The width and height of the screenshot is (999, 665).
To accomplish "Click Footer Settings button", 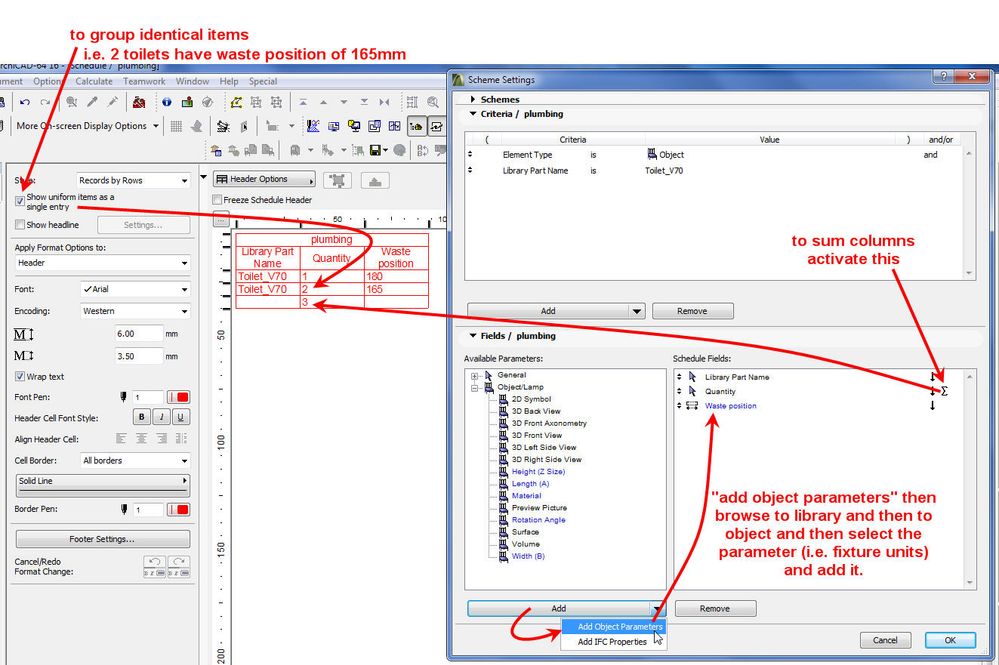I will point(103,539).
